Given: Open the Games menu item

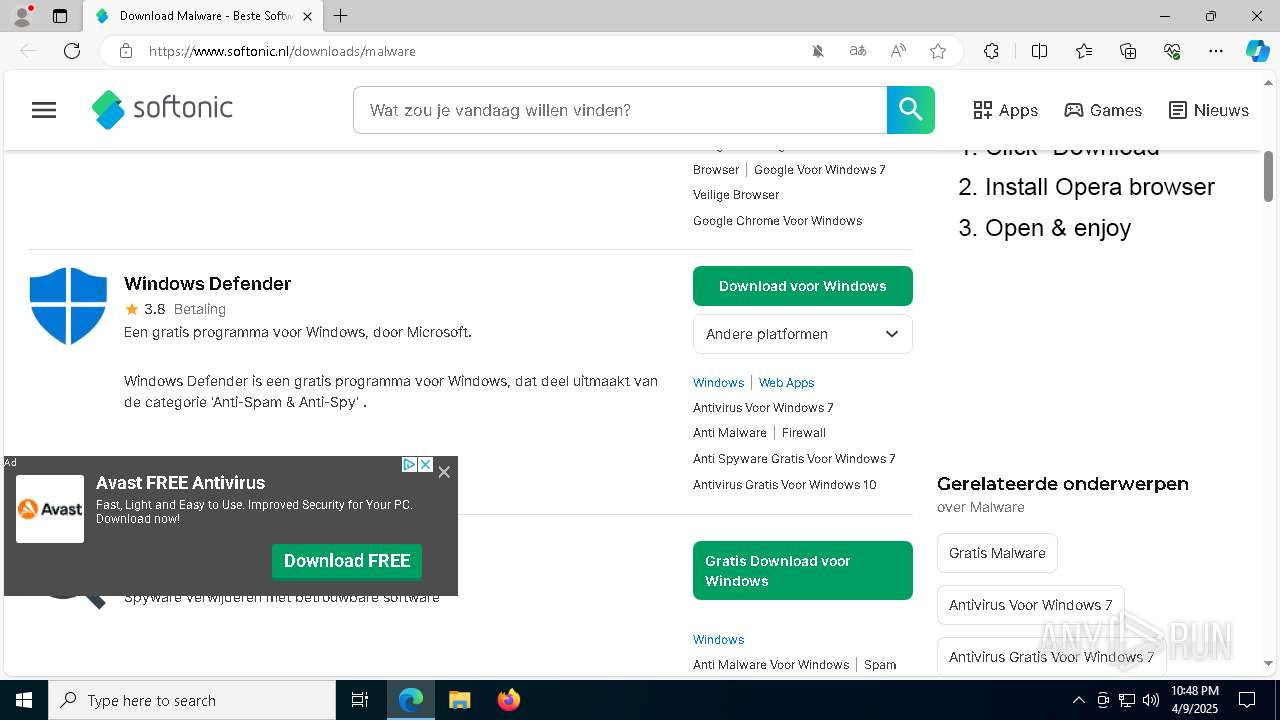Looking at the screenshot, I should pos(1103,110).
